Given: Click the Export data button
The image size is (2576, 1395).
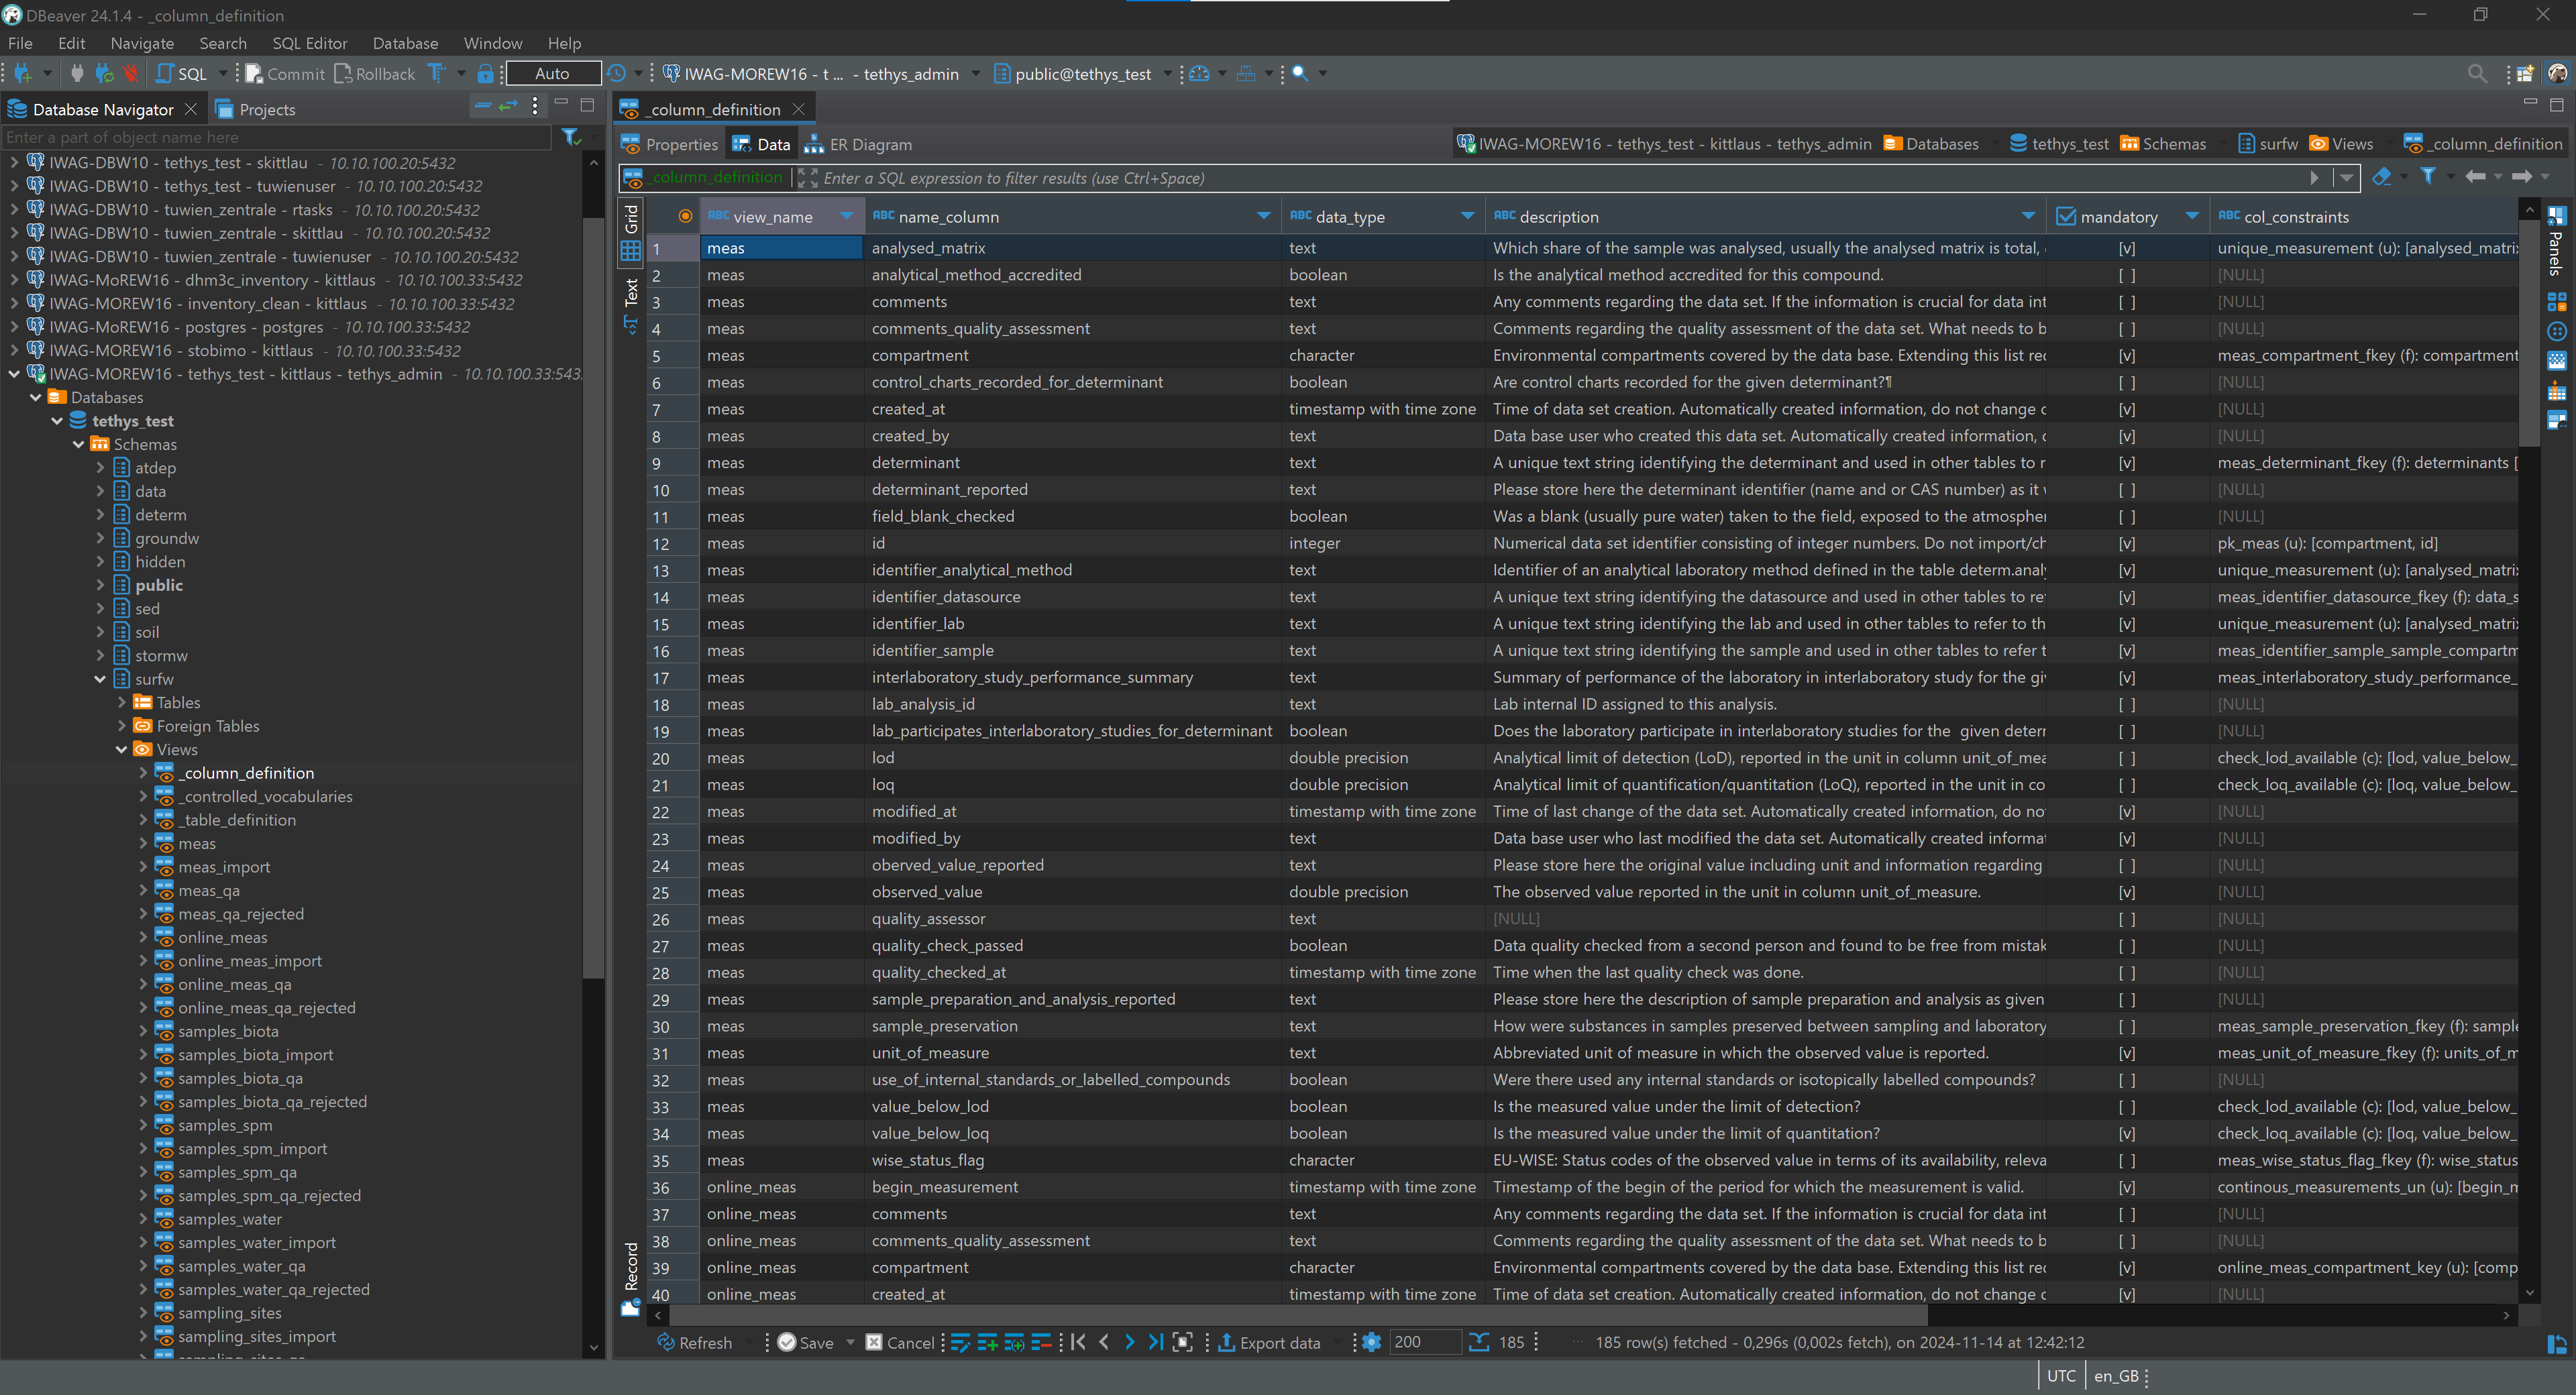Looking at the screenshot, I should [1269, 1343].
